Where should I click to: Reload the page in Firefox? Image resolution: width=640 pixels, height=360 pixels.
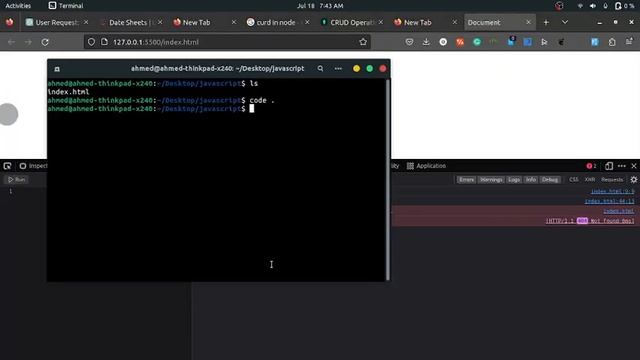[x=45, y=42]
